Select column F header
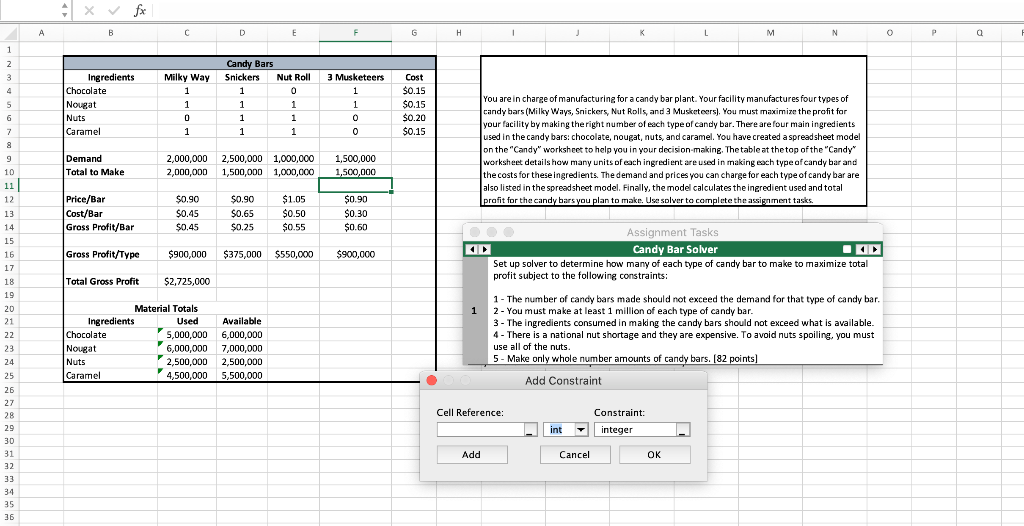 [356, 33]
